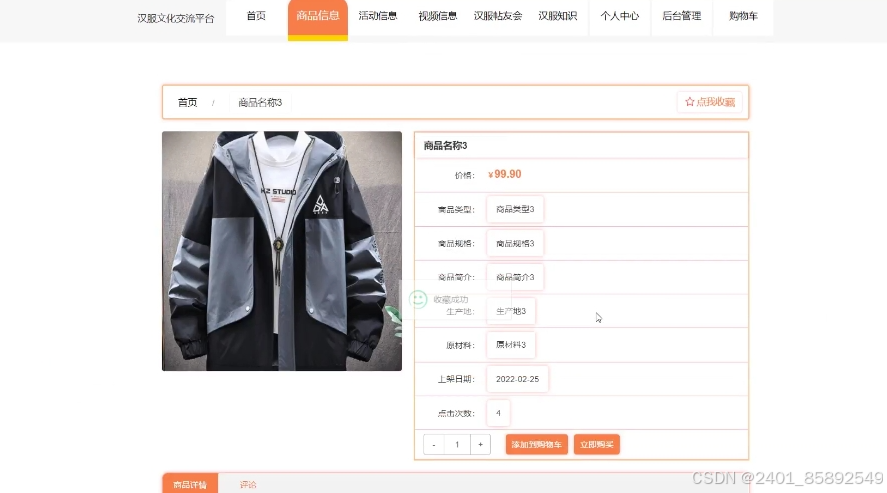The width and height of the screenshot is (887, 493).
Task: Focus the quantity input field
Action: tap(457, 444)
